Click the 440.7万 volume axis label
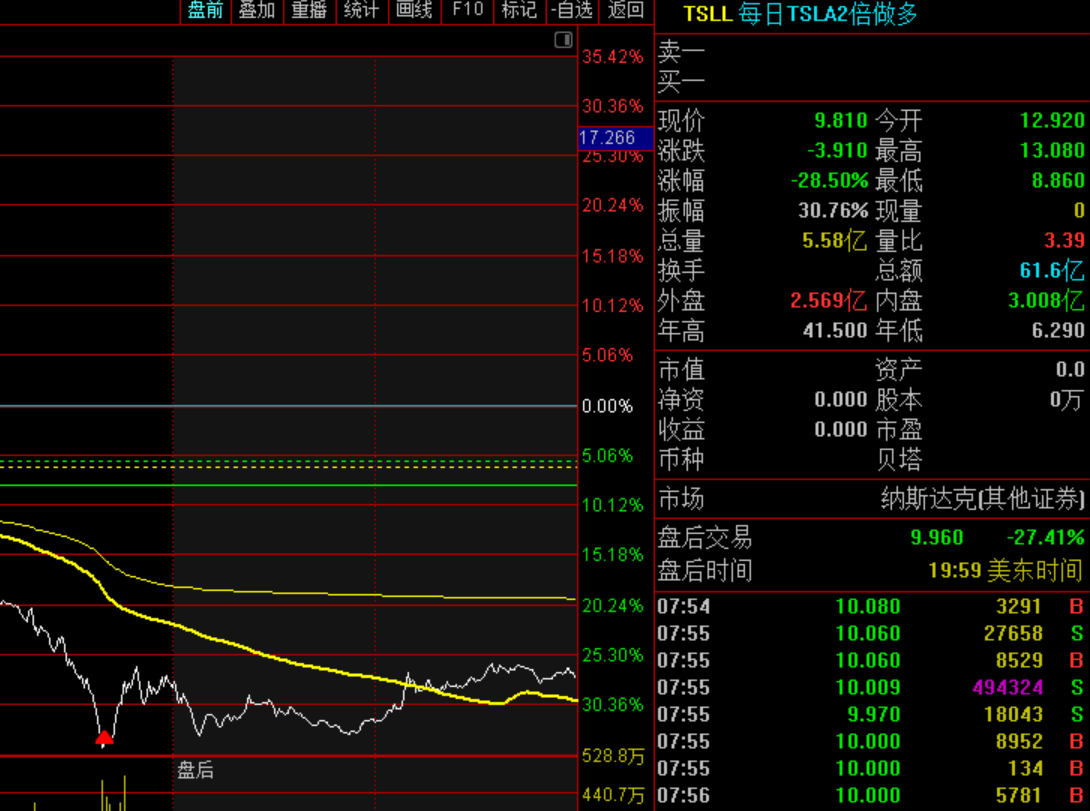The height and width of the screenshot is (811, 1090). tap(613, 794)
